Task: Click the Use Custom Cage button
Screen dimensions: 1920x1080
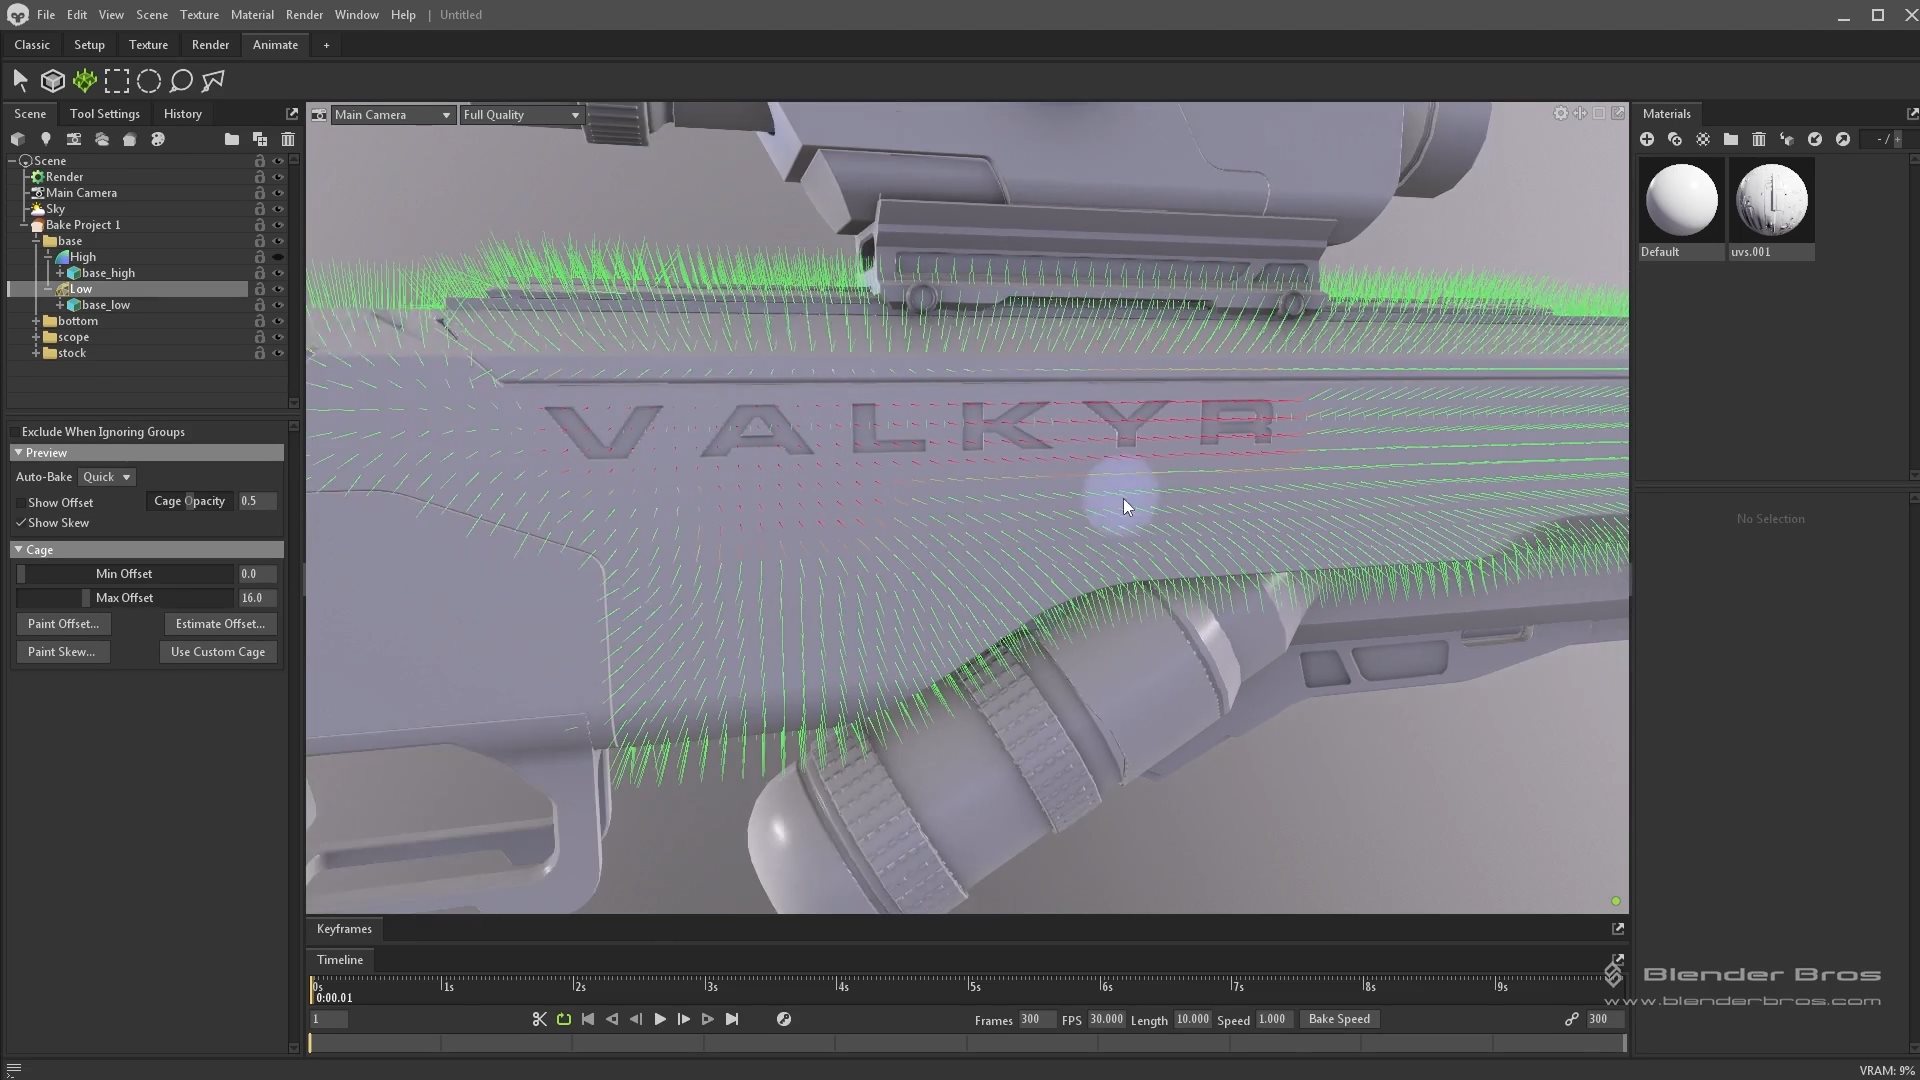Action: (x=218, y=652)
